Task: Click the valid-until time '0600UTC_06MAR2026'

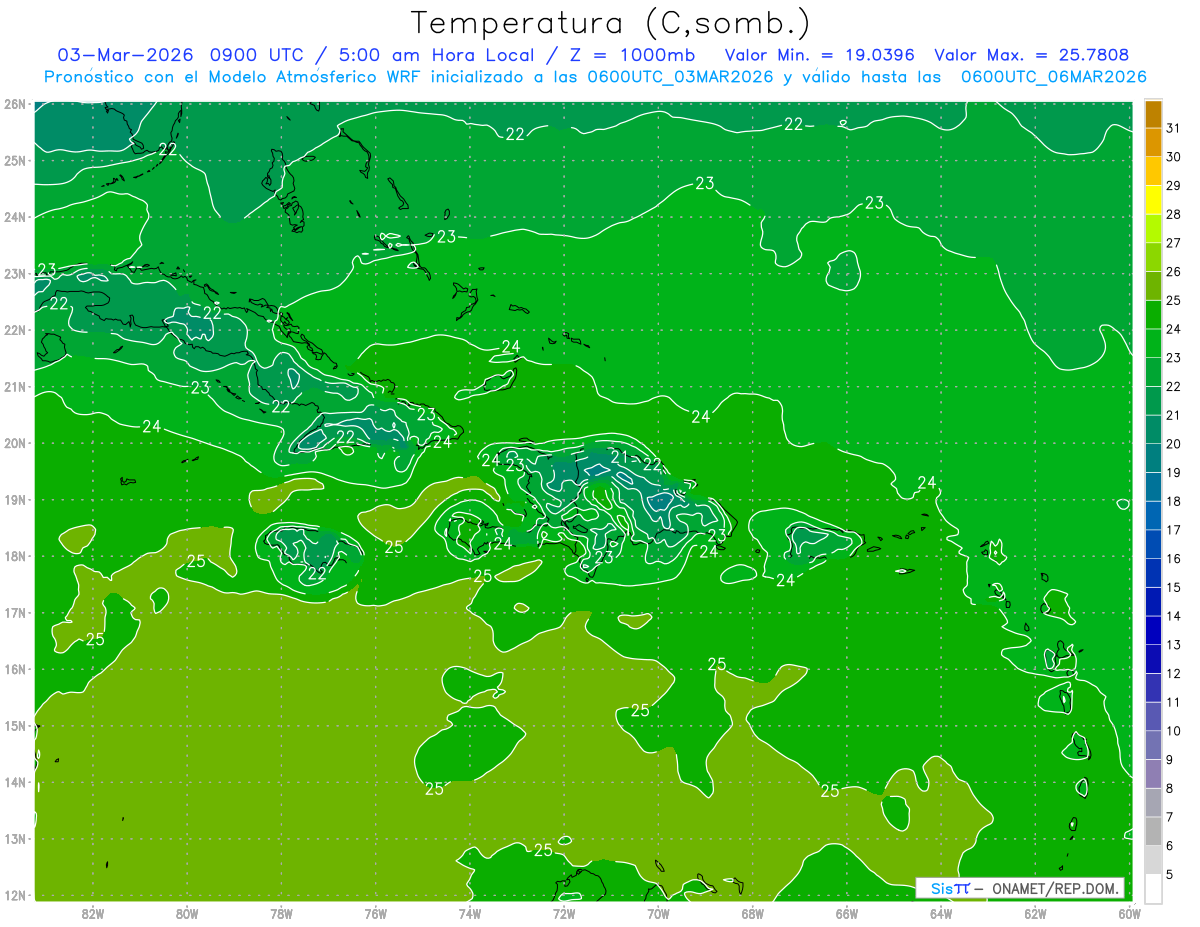Action: [x=1053, y=77]
